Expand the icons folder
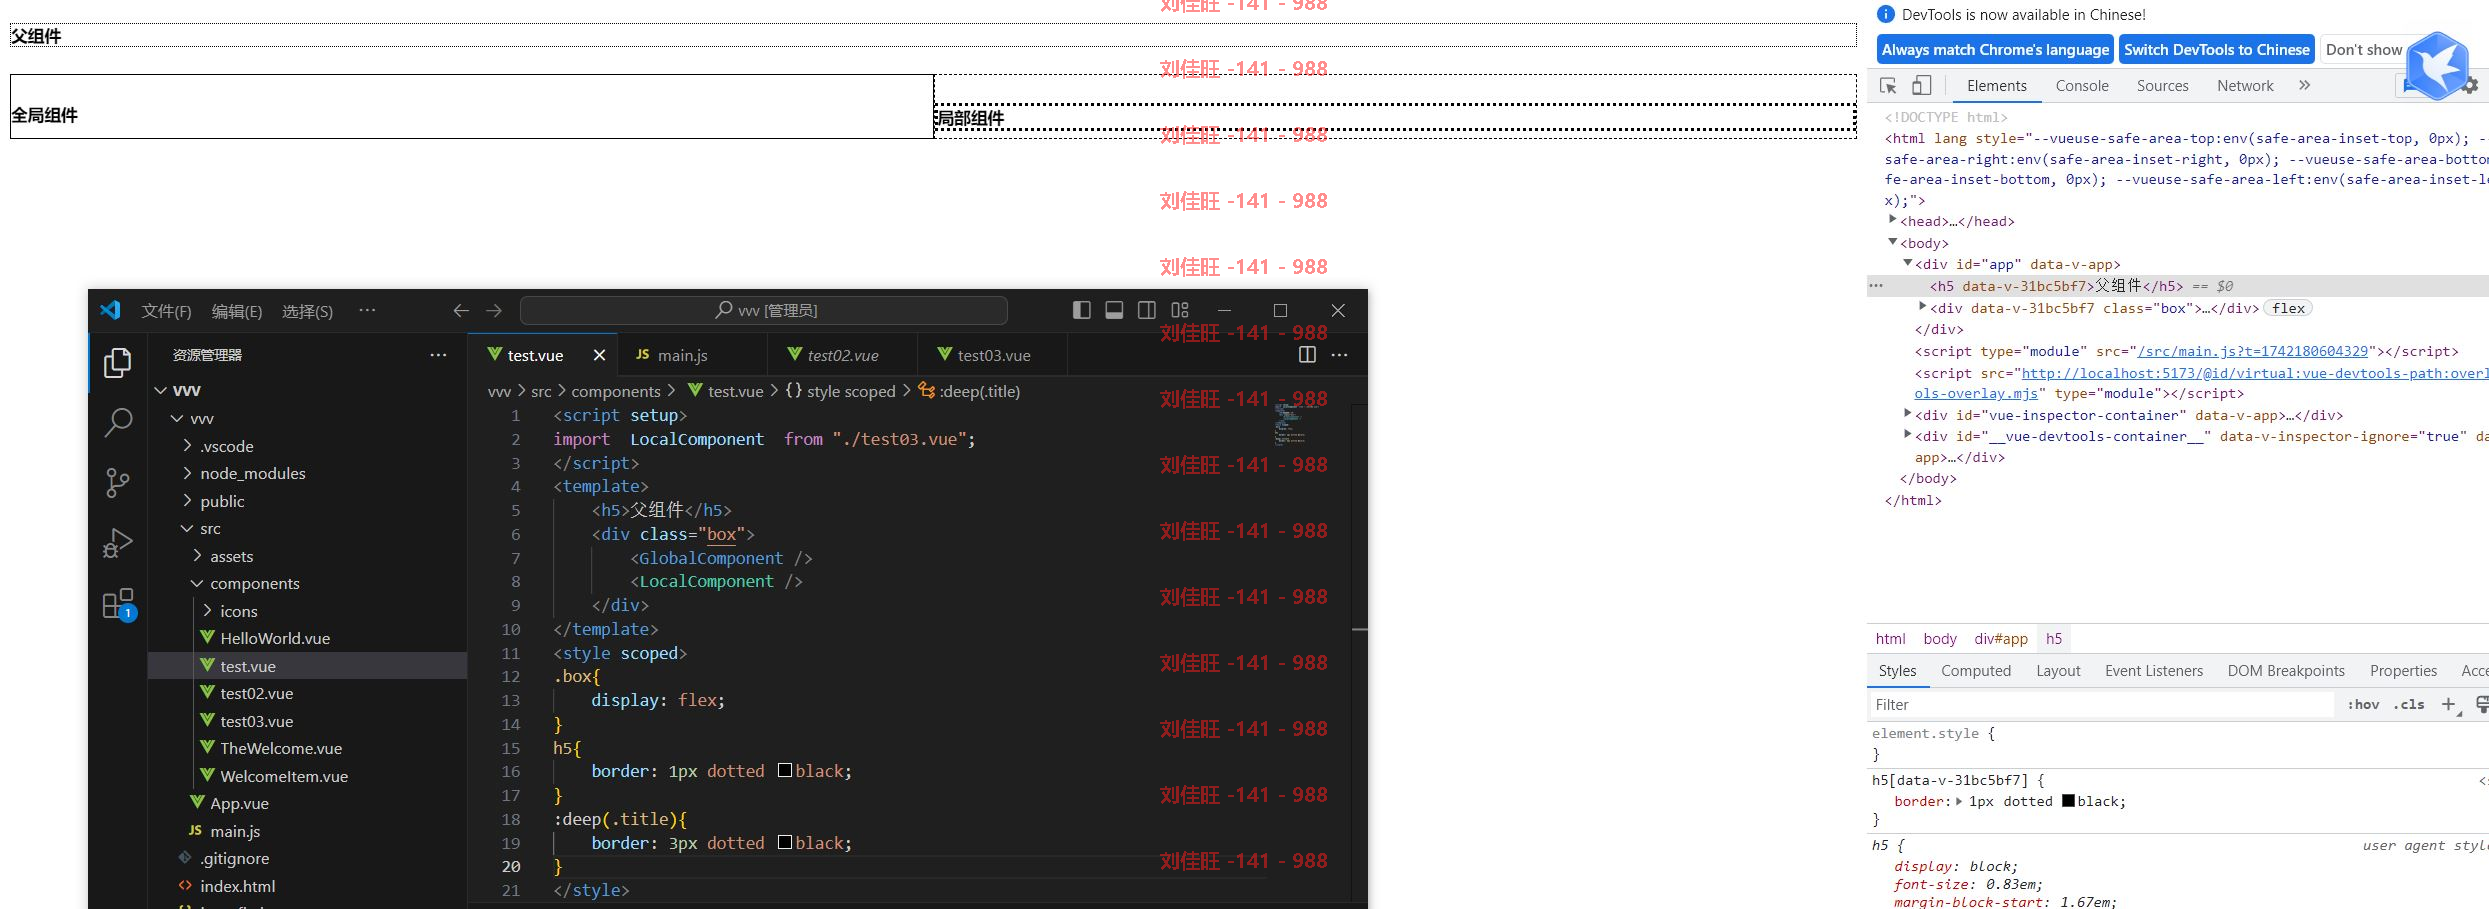This screenshot has width=2489, height=909. [207, 611]
